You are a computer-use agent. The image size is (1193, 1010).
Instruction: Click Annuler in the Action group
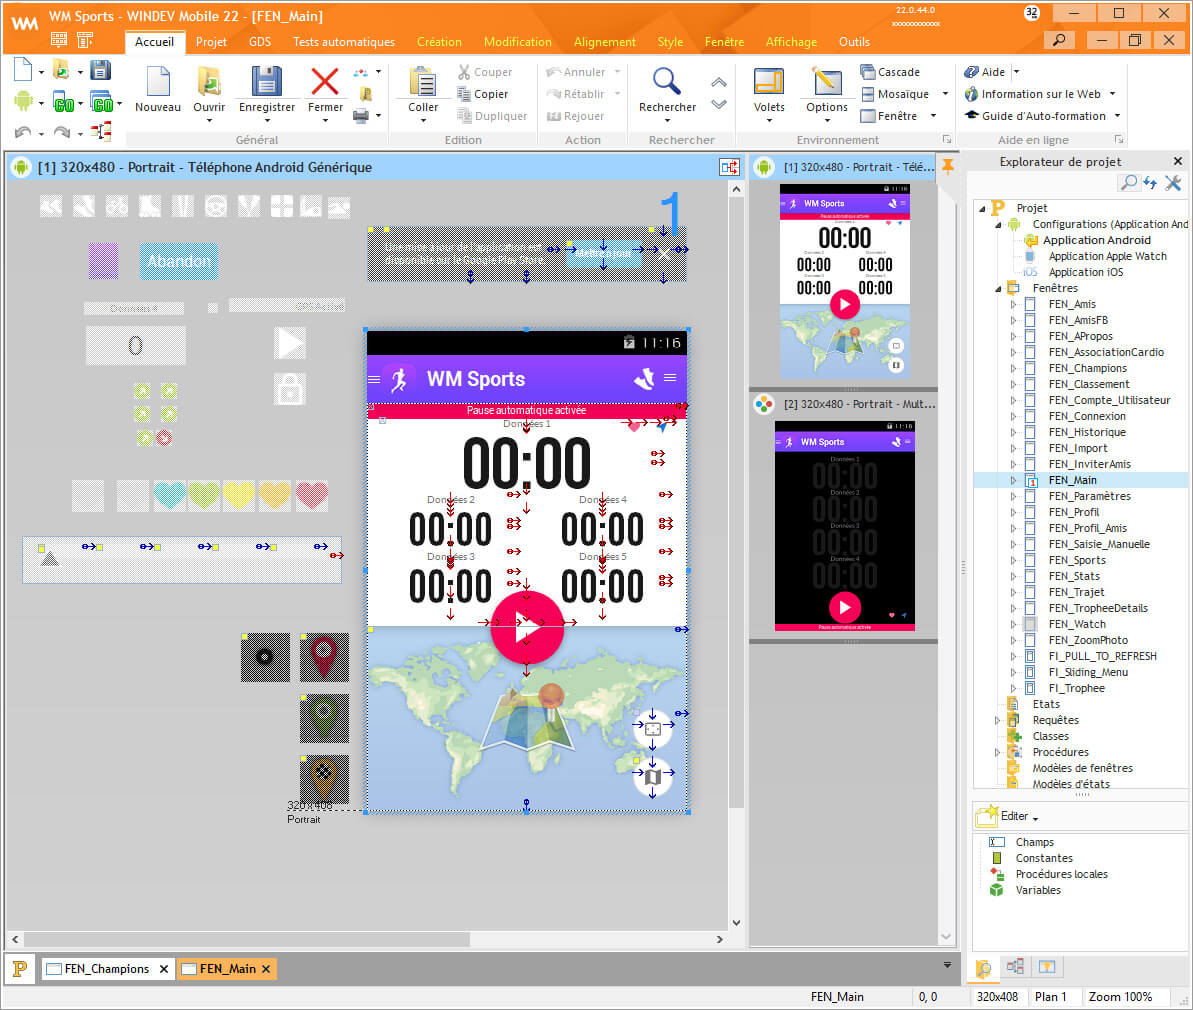(576, 72)
